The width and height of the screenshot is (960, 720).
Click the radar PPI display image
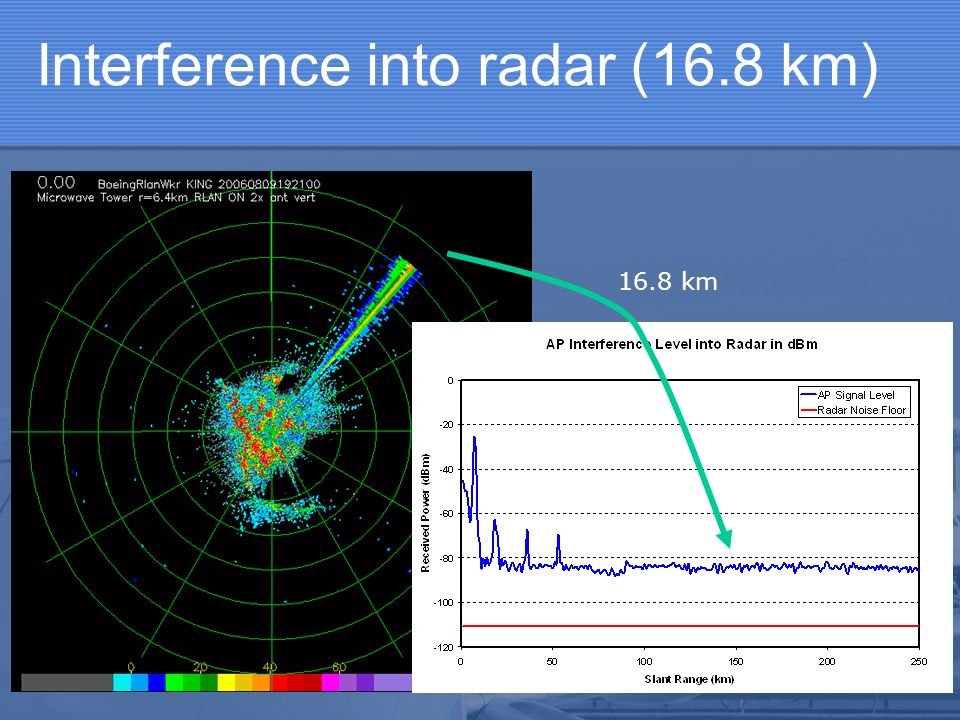(x=271, y=431)
